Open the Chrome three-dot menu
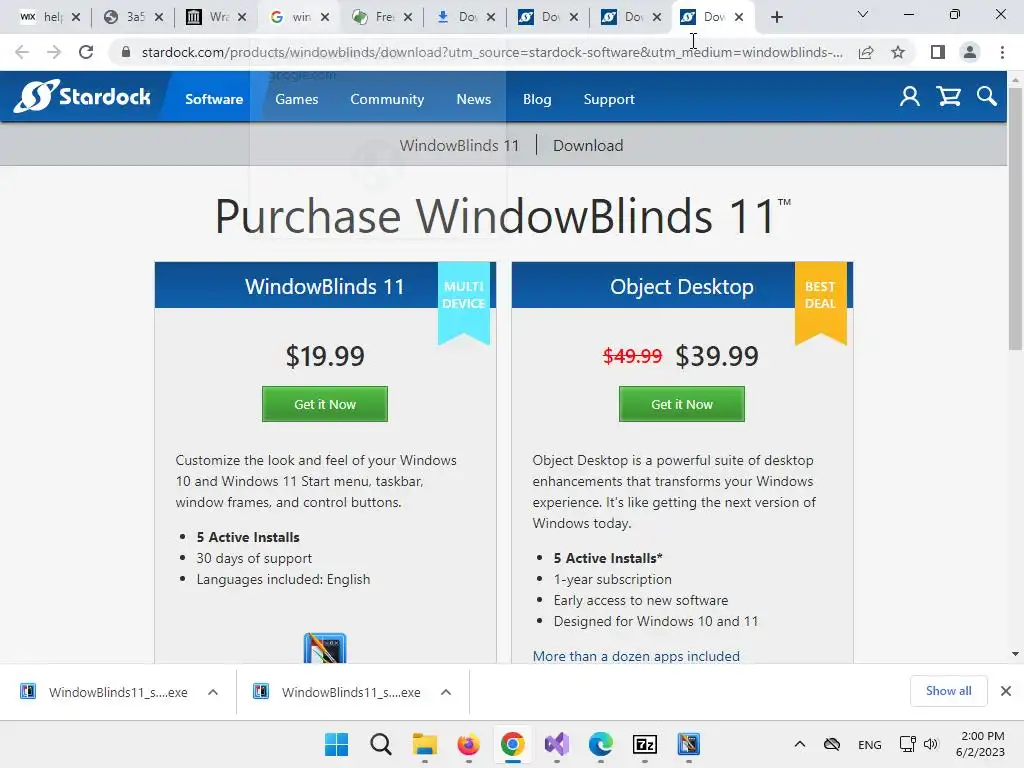This screenshot has height=768, width=1024. pos(1002,52)
